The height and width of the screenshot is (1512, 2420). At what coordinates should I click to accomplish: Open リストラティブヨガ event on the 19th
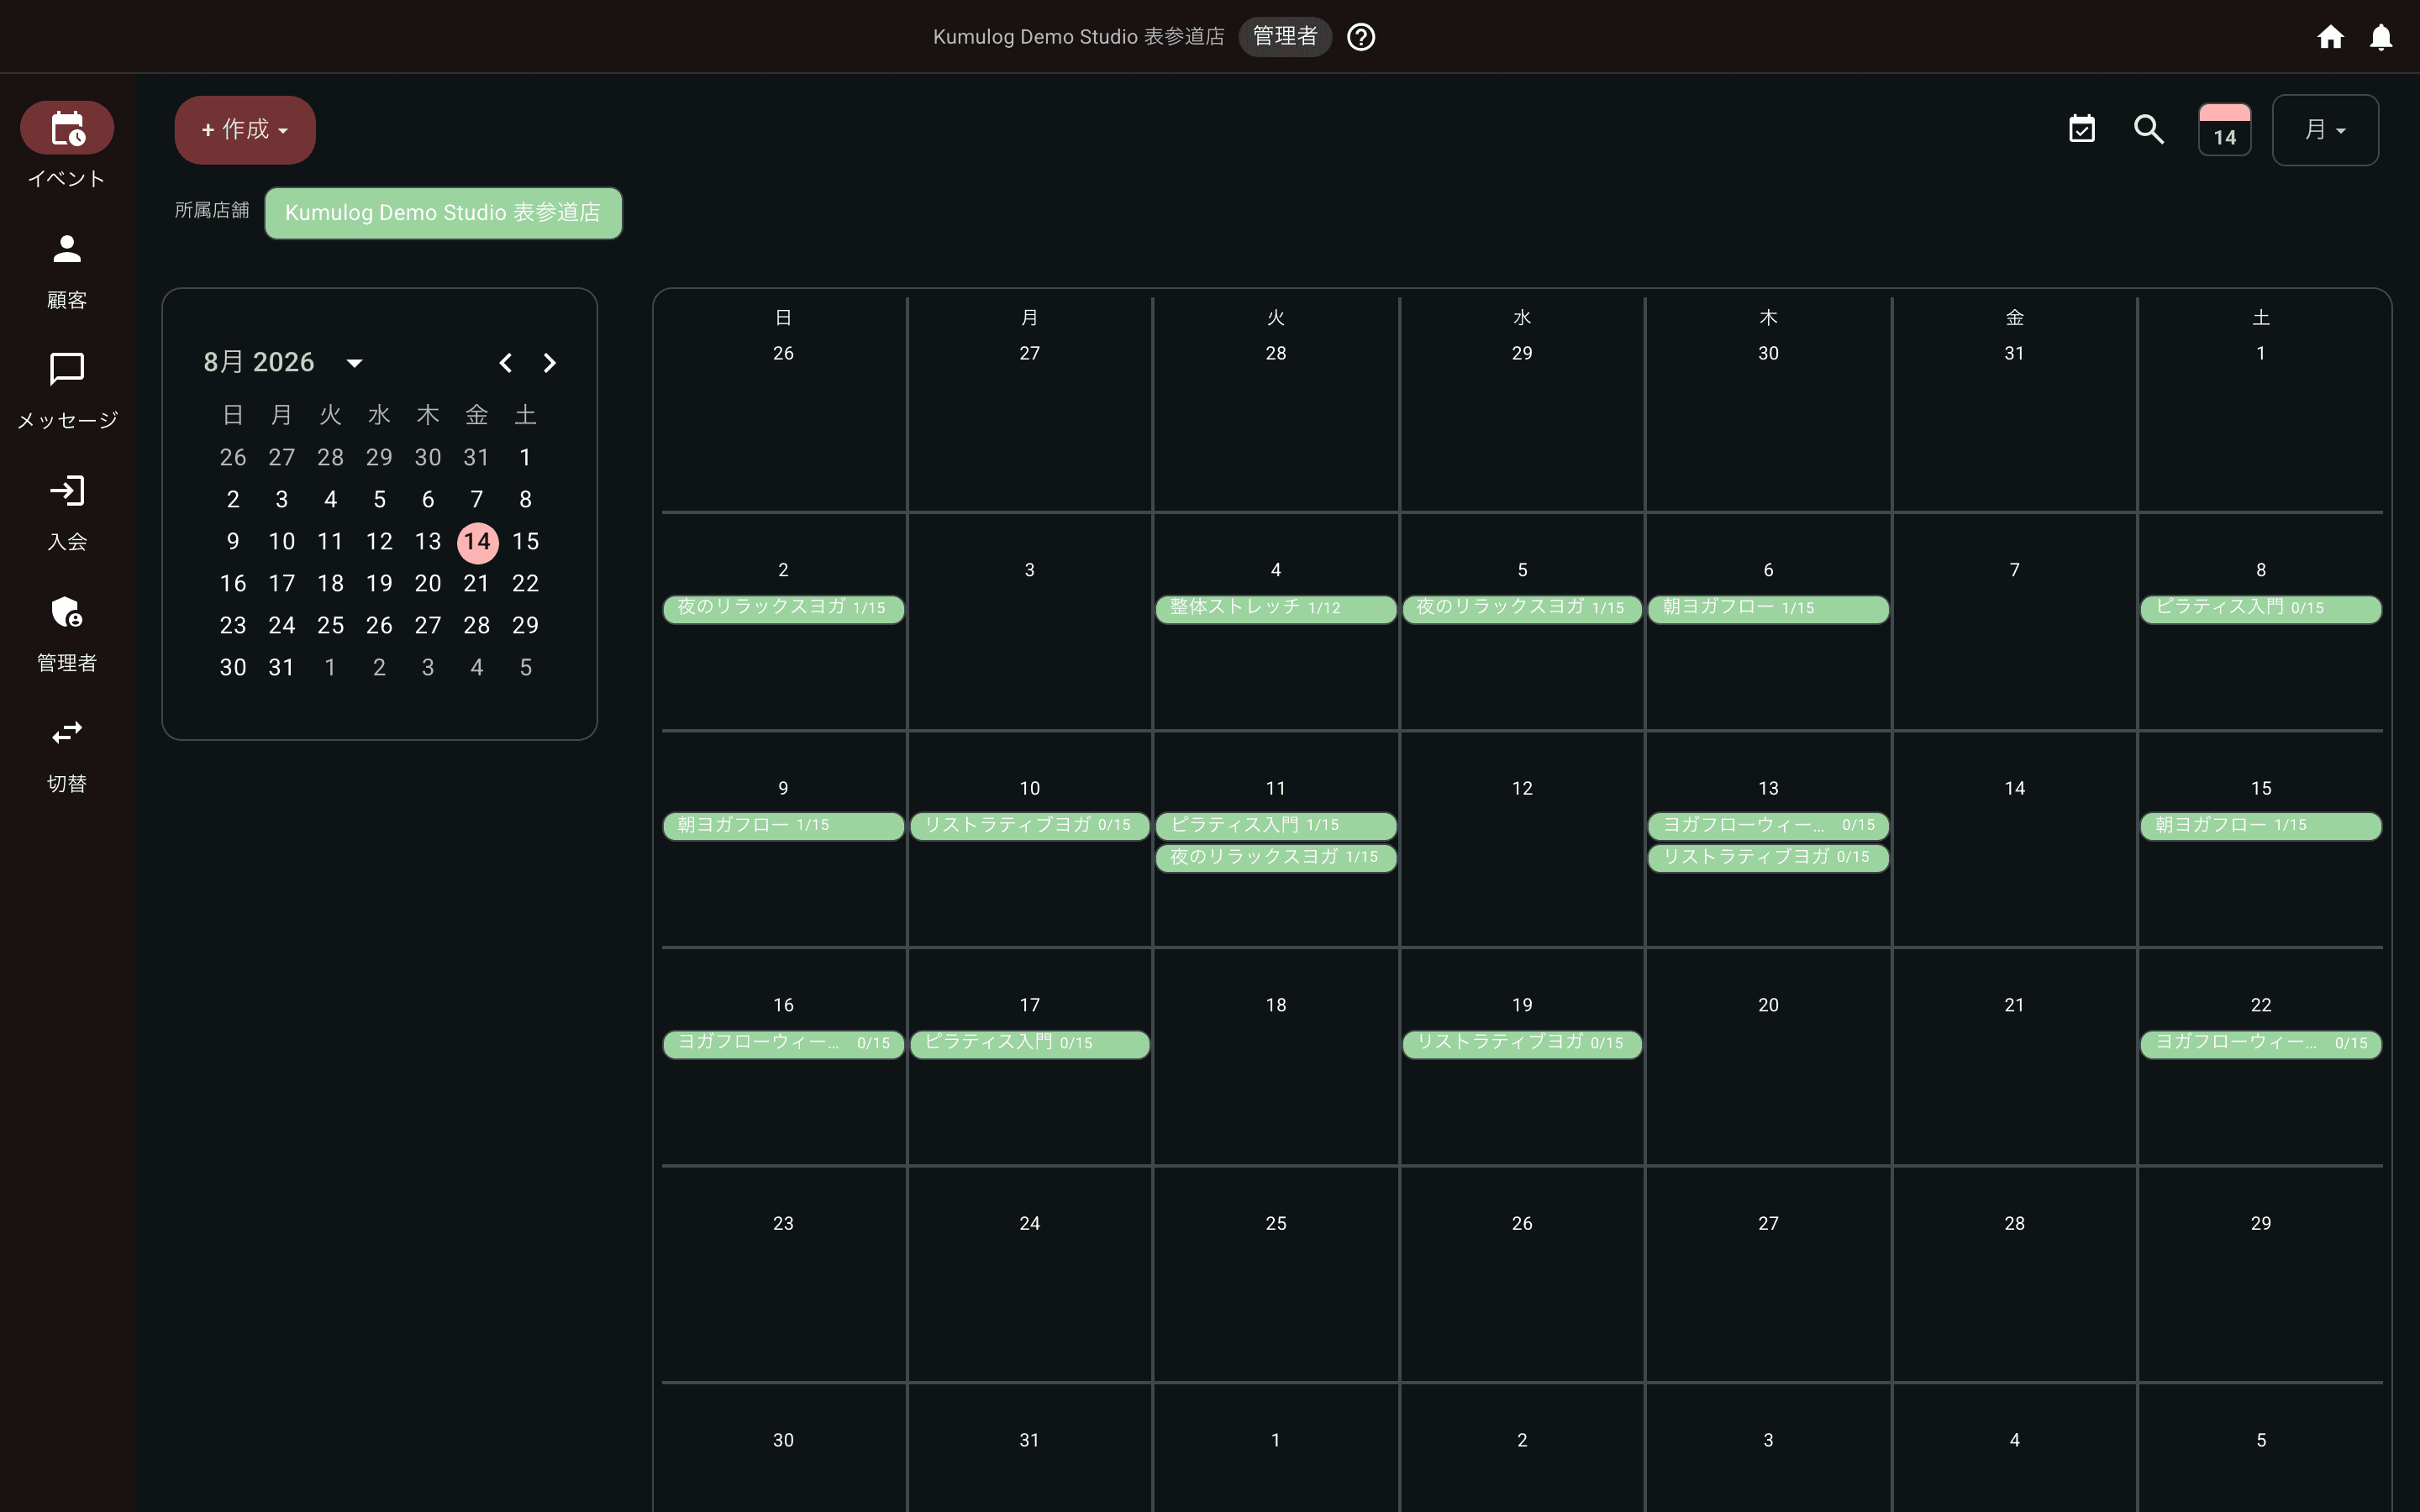tap(1522, 1044)
